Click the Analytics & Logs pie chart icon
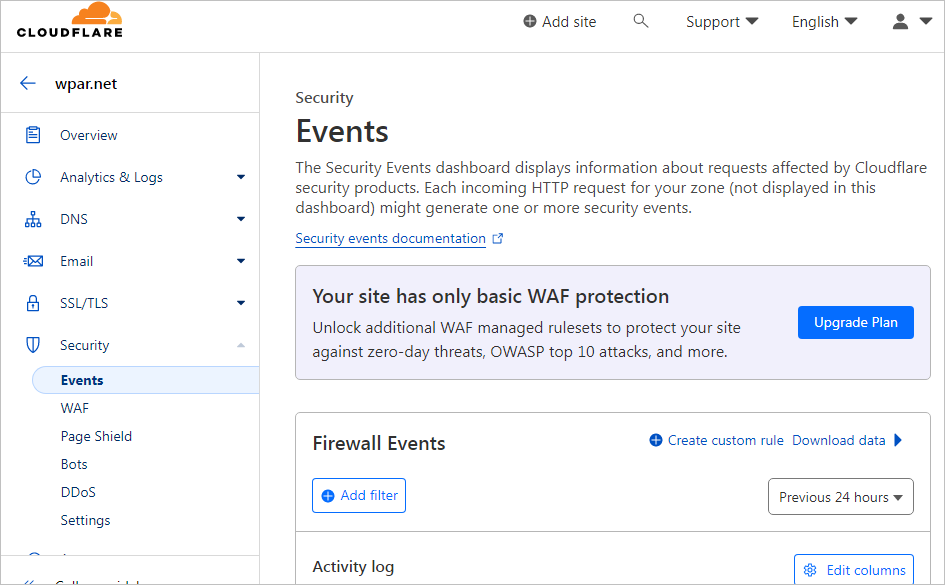This screenshot has height=585, width=945. click(x=34, y=177)
